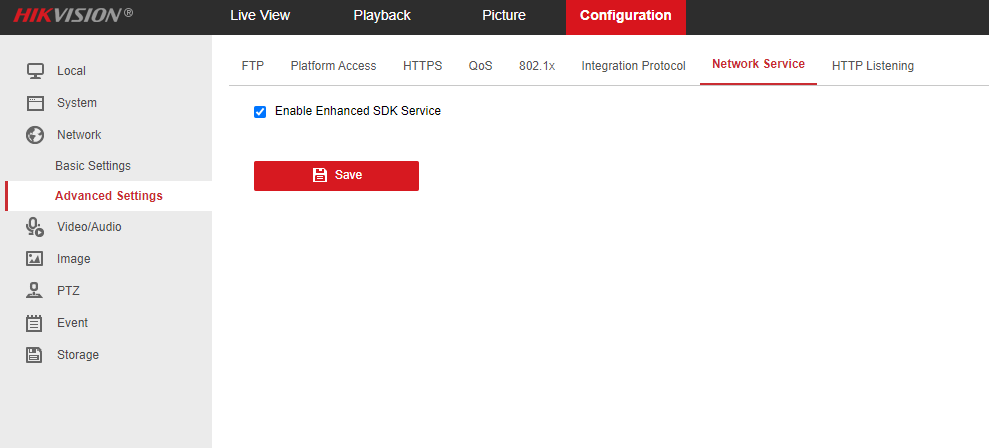Click the Local monitor icon in sidebar

click(x=35, y=71)
